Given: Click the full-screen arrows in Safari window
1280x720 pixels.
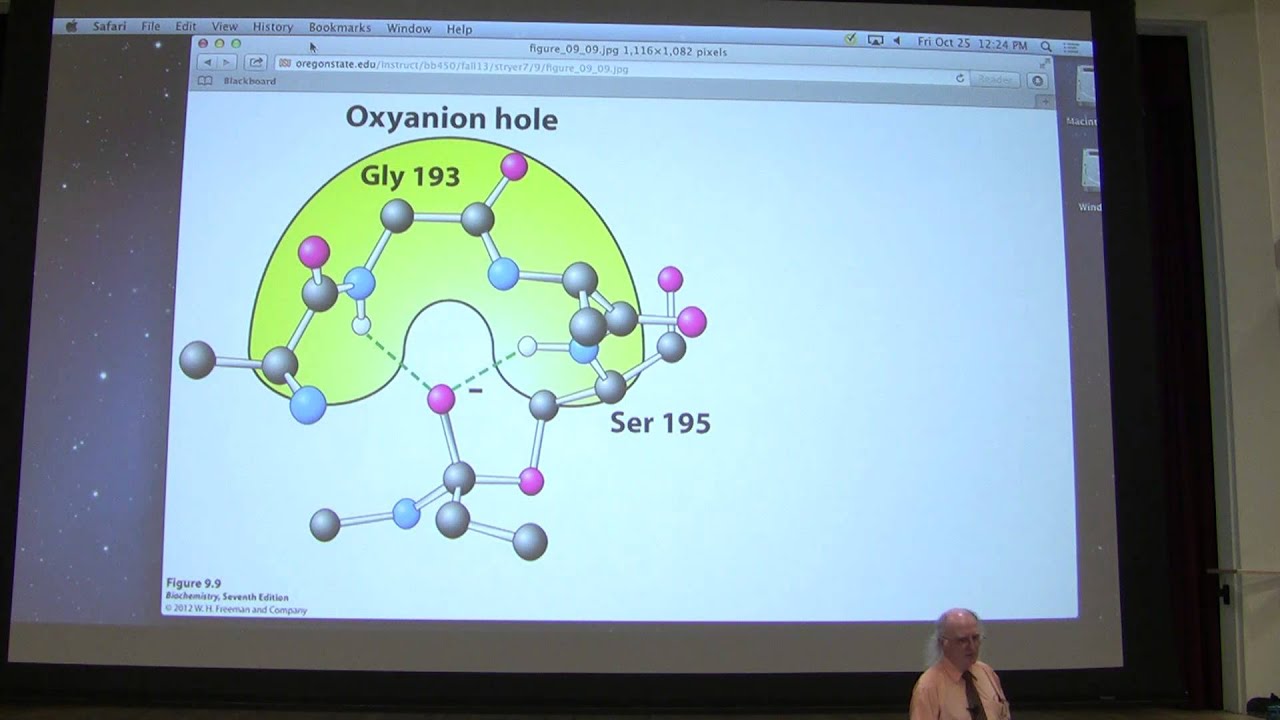Looking at the screenshot, I should 1045,63.
